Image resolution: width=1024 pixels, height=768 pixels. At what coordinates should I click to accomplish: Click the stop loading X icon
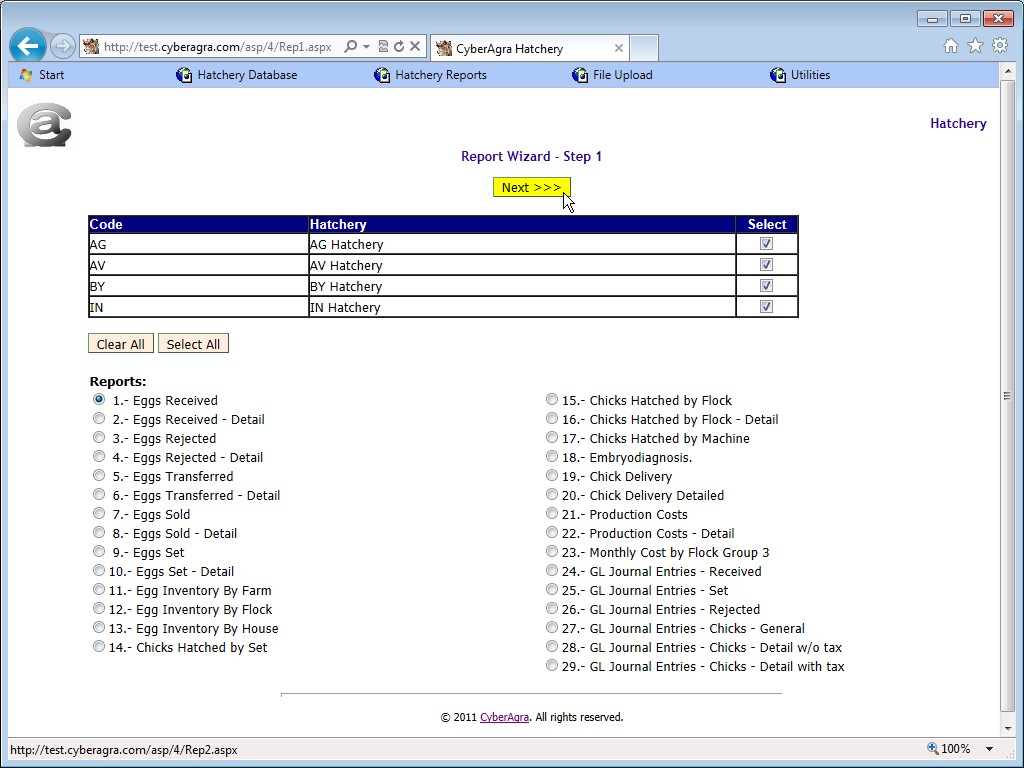415,47
